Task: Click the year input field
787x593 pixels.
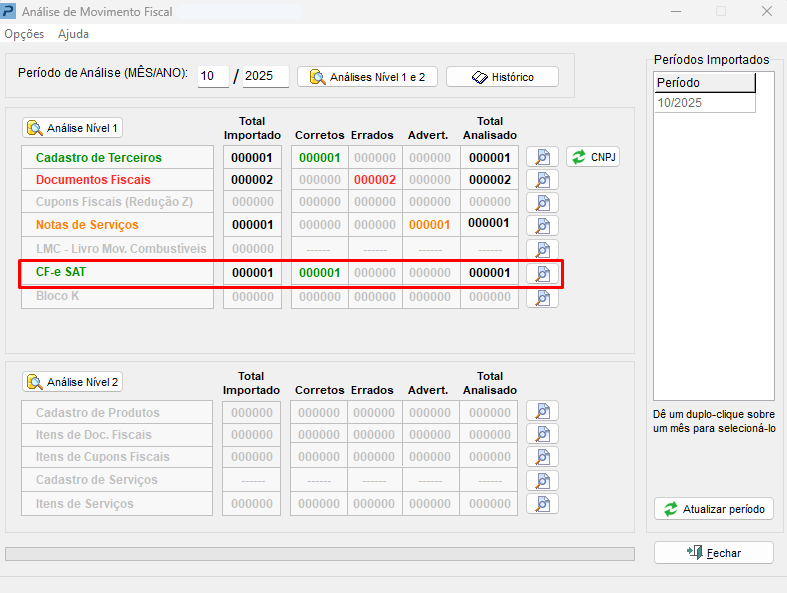Action: click(265, 77)
